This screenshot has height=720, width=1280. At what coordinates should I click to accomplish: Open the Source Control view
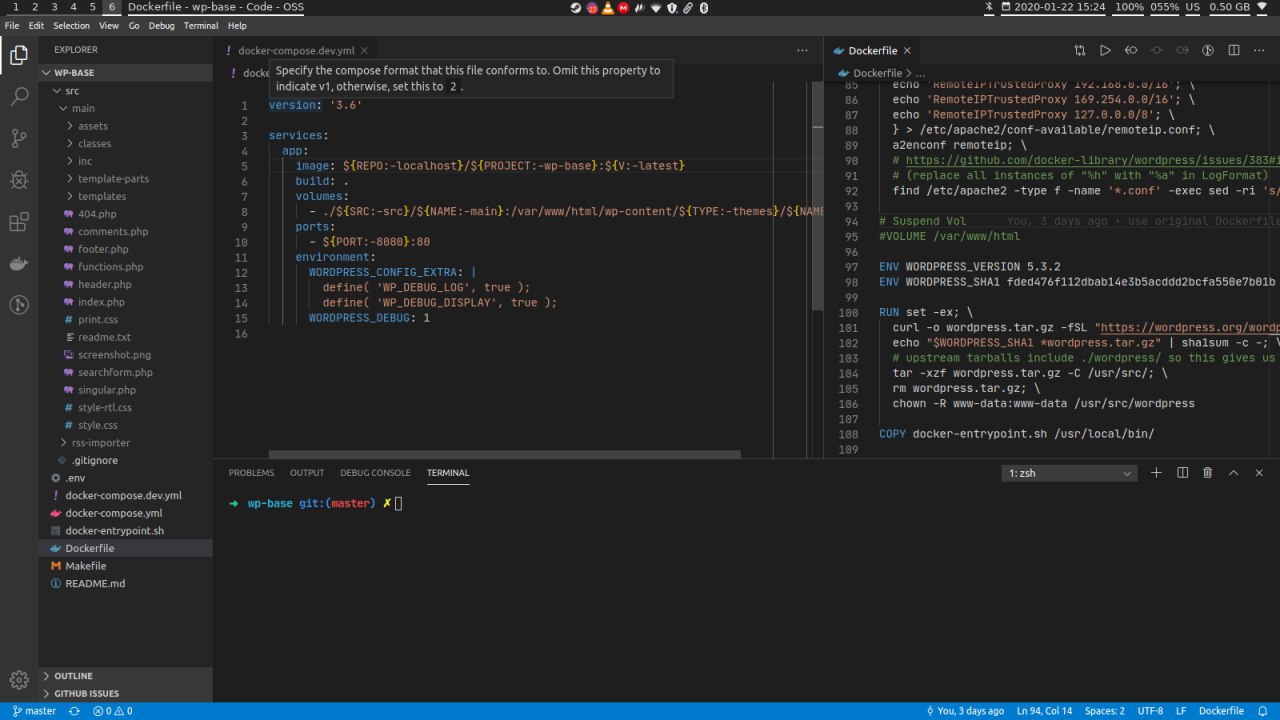pos(19,138)
